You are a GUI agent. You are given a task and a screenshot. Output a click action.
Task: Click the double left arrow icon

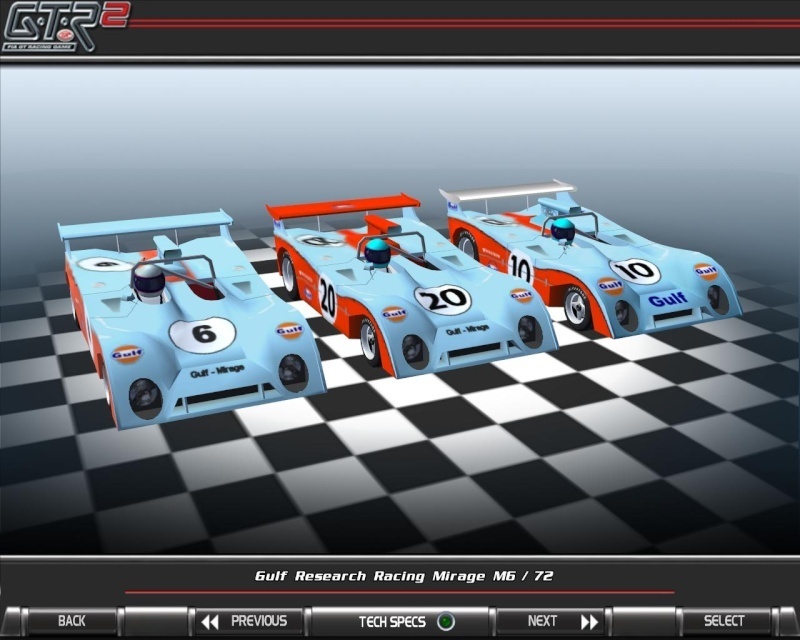210,622
